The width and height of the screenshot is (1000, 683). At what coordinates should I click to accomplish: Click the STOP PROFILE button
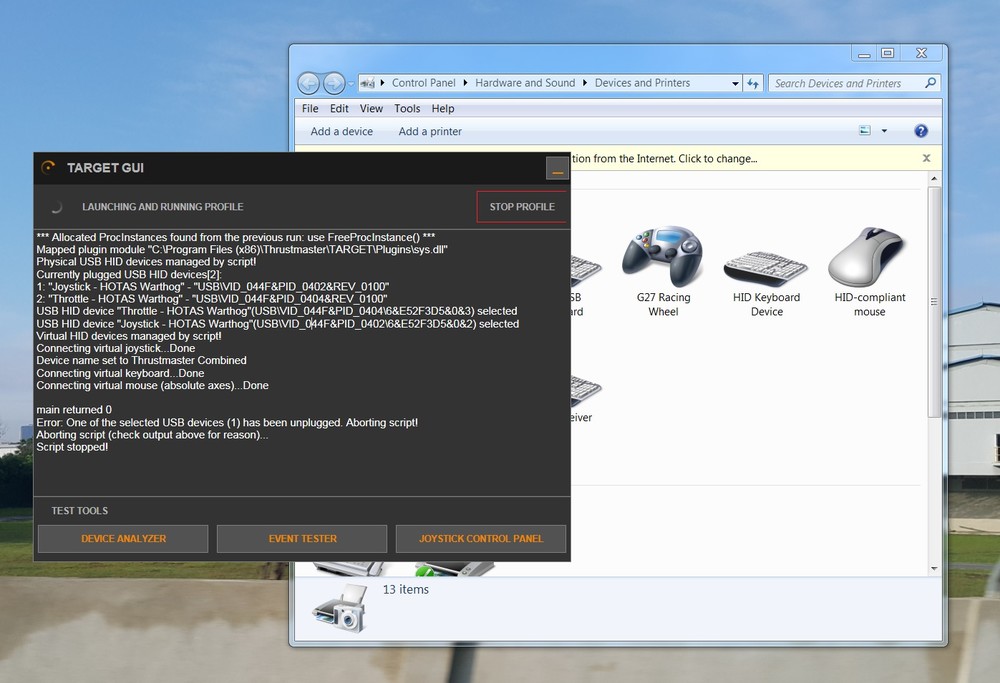point(522,207)
